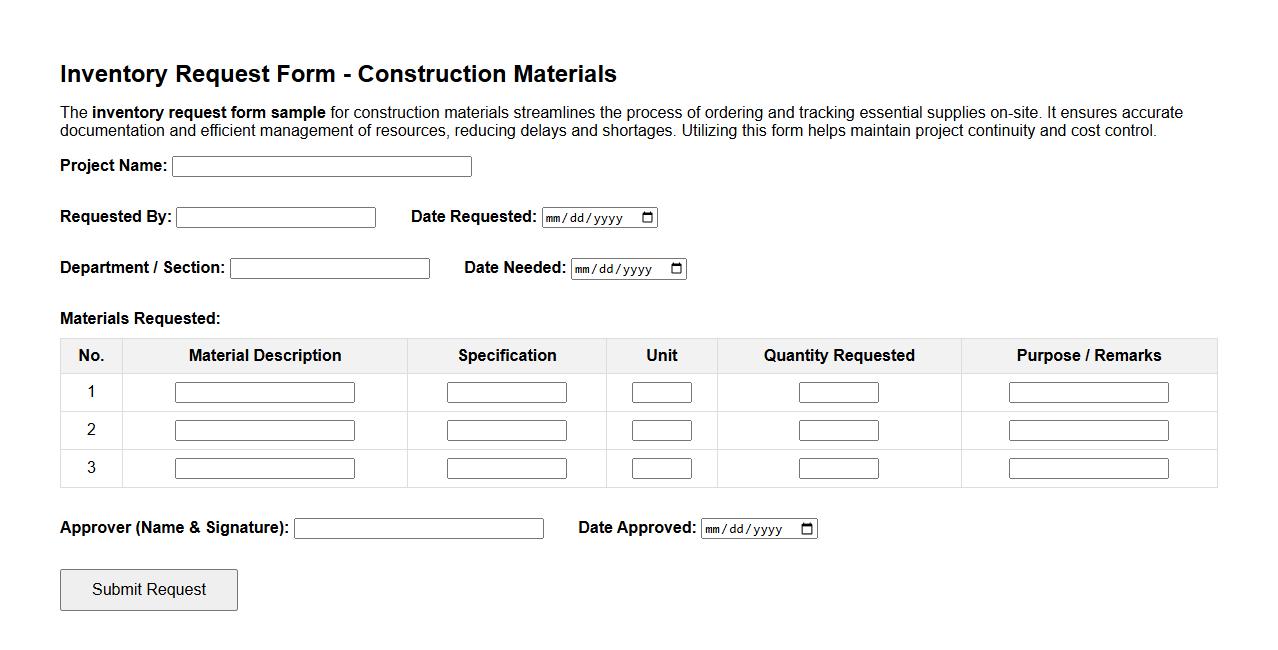Select the Quantity Requested column header
This screenshot has height=650, width=1278.
(x=838, y=355)
